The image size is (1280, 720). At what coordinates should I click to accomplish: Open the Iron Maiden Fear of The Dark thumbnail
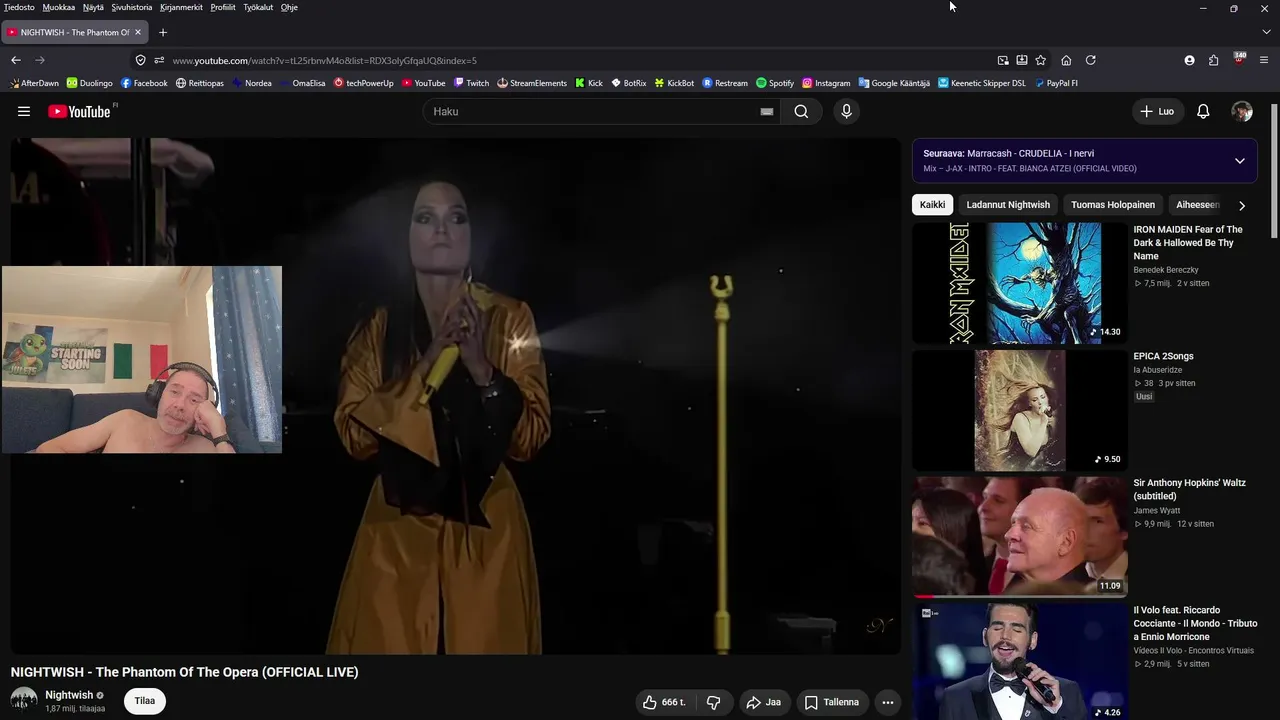point(1020,283)
